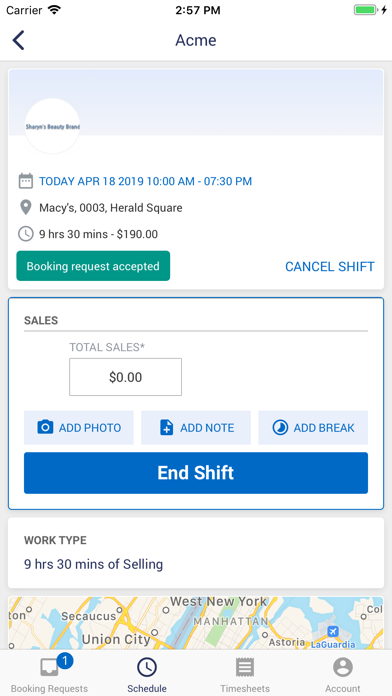Viewport: 392px width, 696px height.
Task: Switch to the Schedule tab
Action: click(x=147, y=673)
